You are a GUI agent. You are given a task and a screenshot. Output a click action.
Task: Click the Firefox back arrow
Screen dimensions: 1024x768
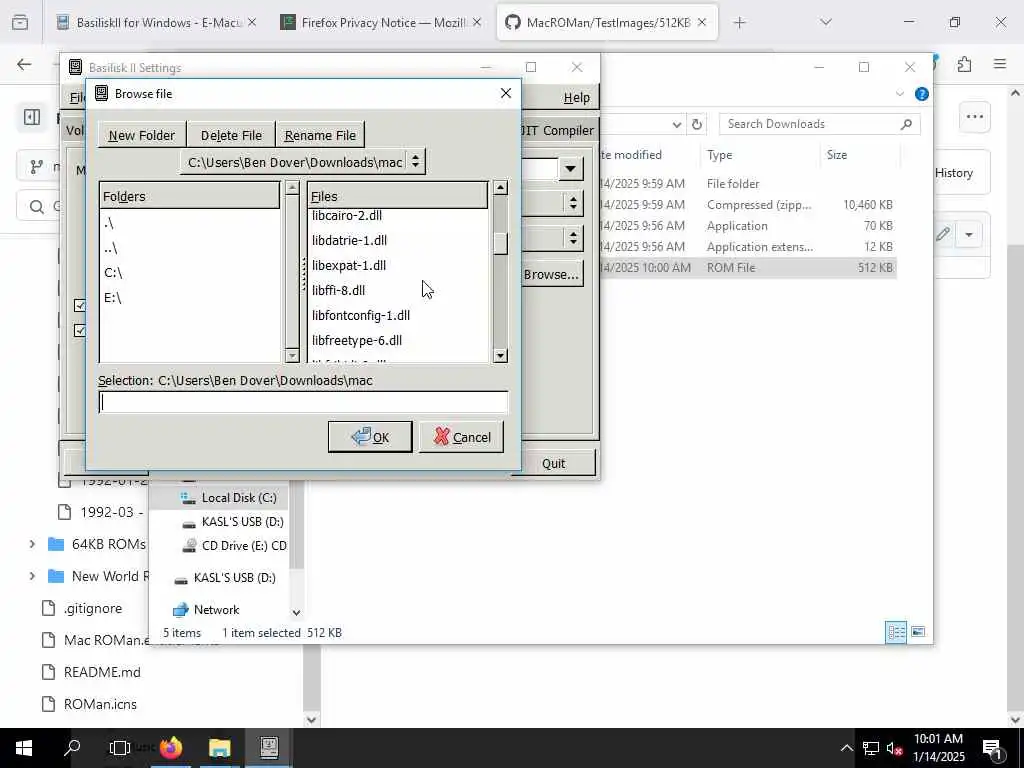(x=24, y=65)
